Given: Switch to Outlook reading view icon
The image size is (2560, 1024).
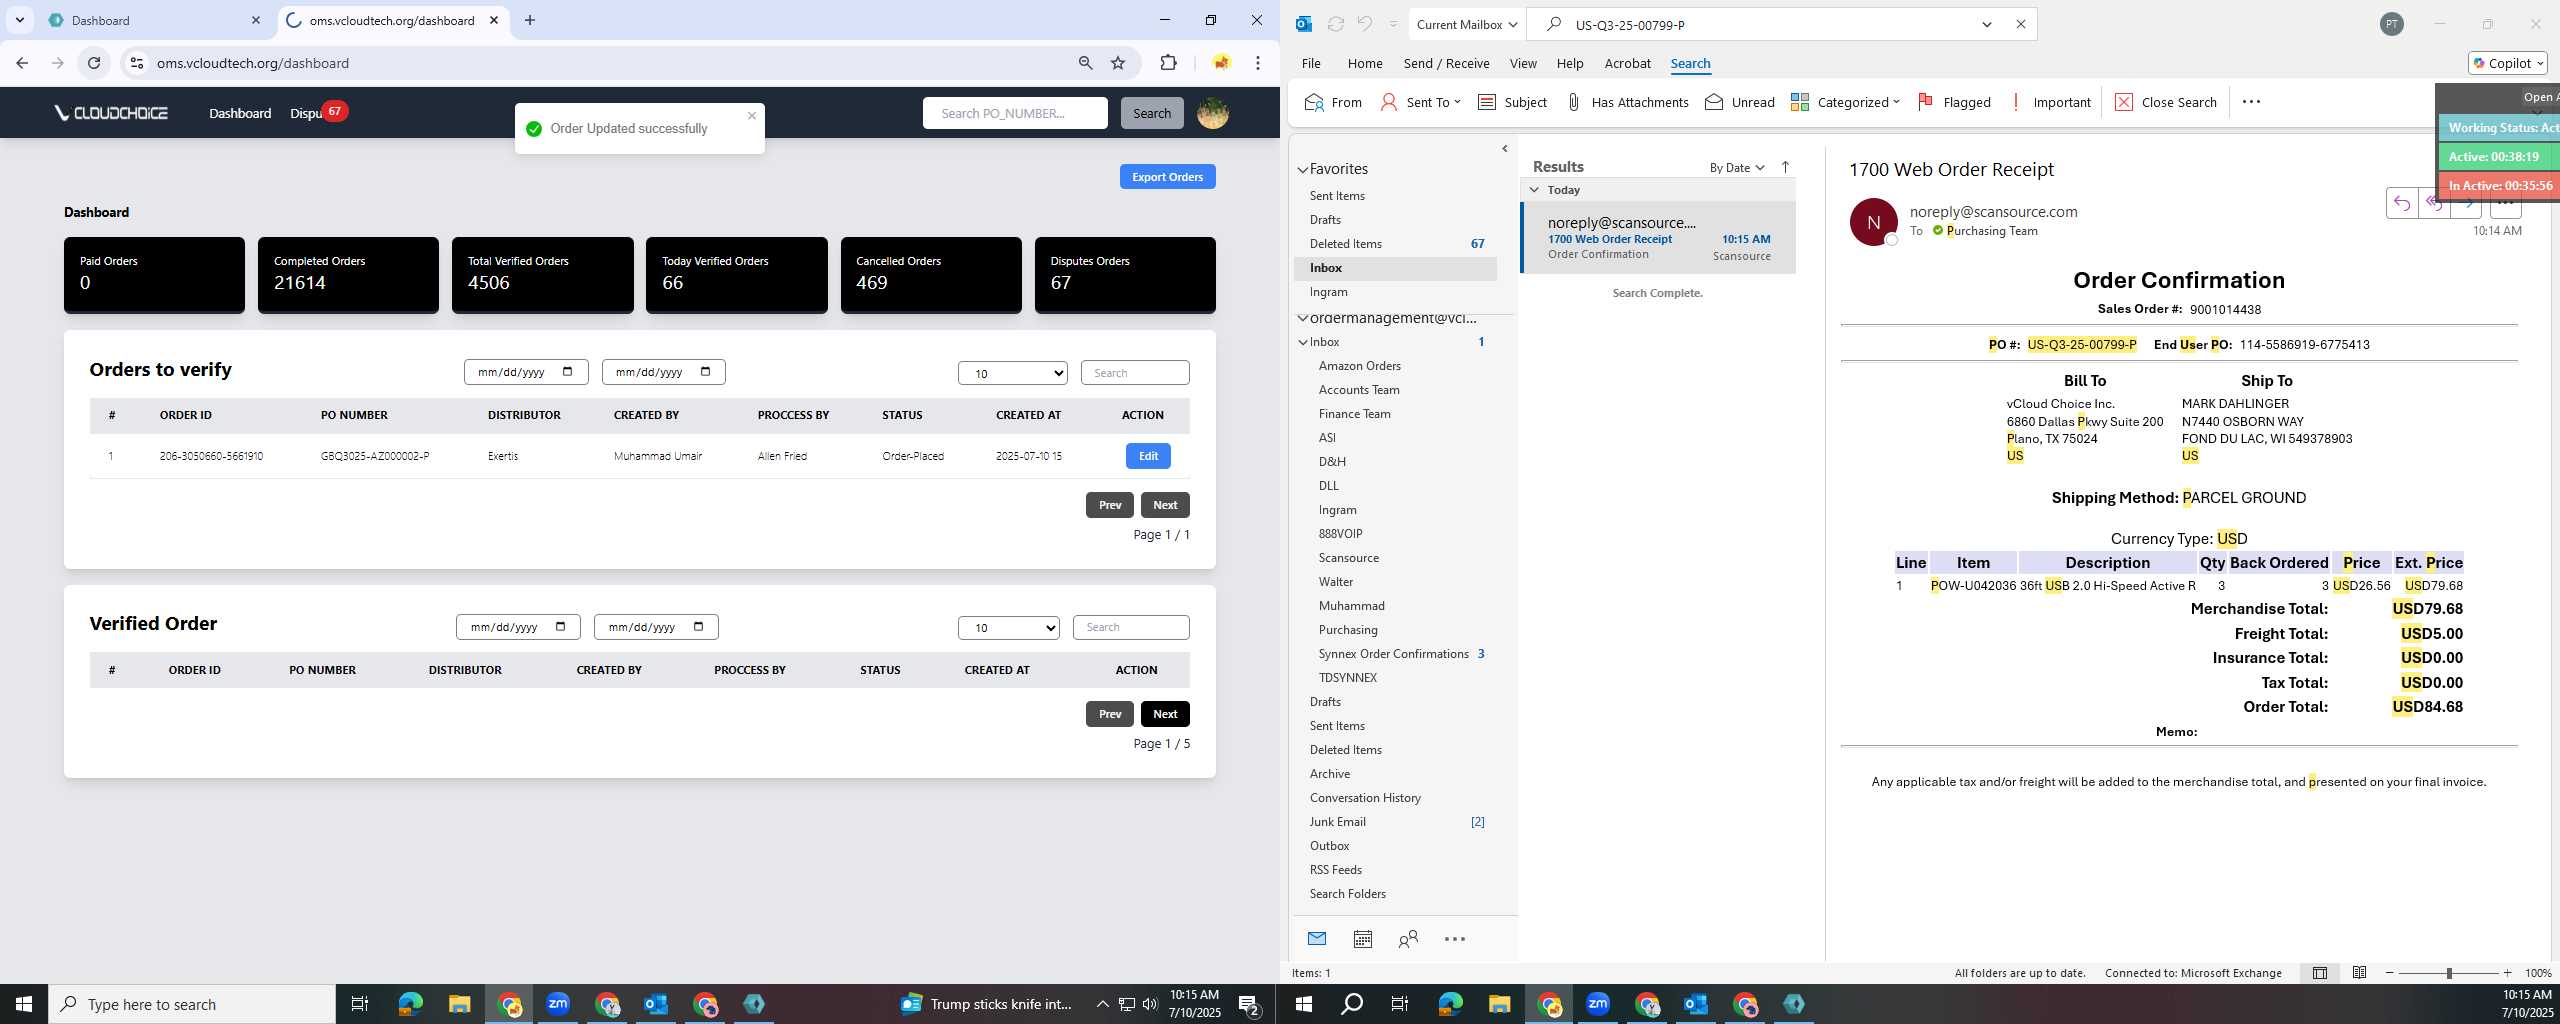Looking at the screenshot, I should tap(2358, 972).
